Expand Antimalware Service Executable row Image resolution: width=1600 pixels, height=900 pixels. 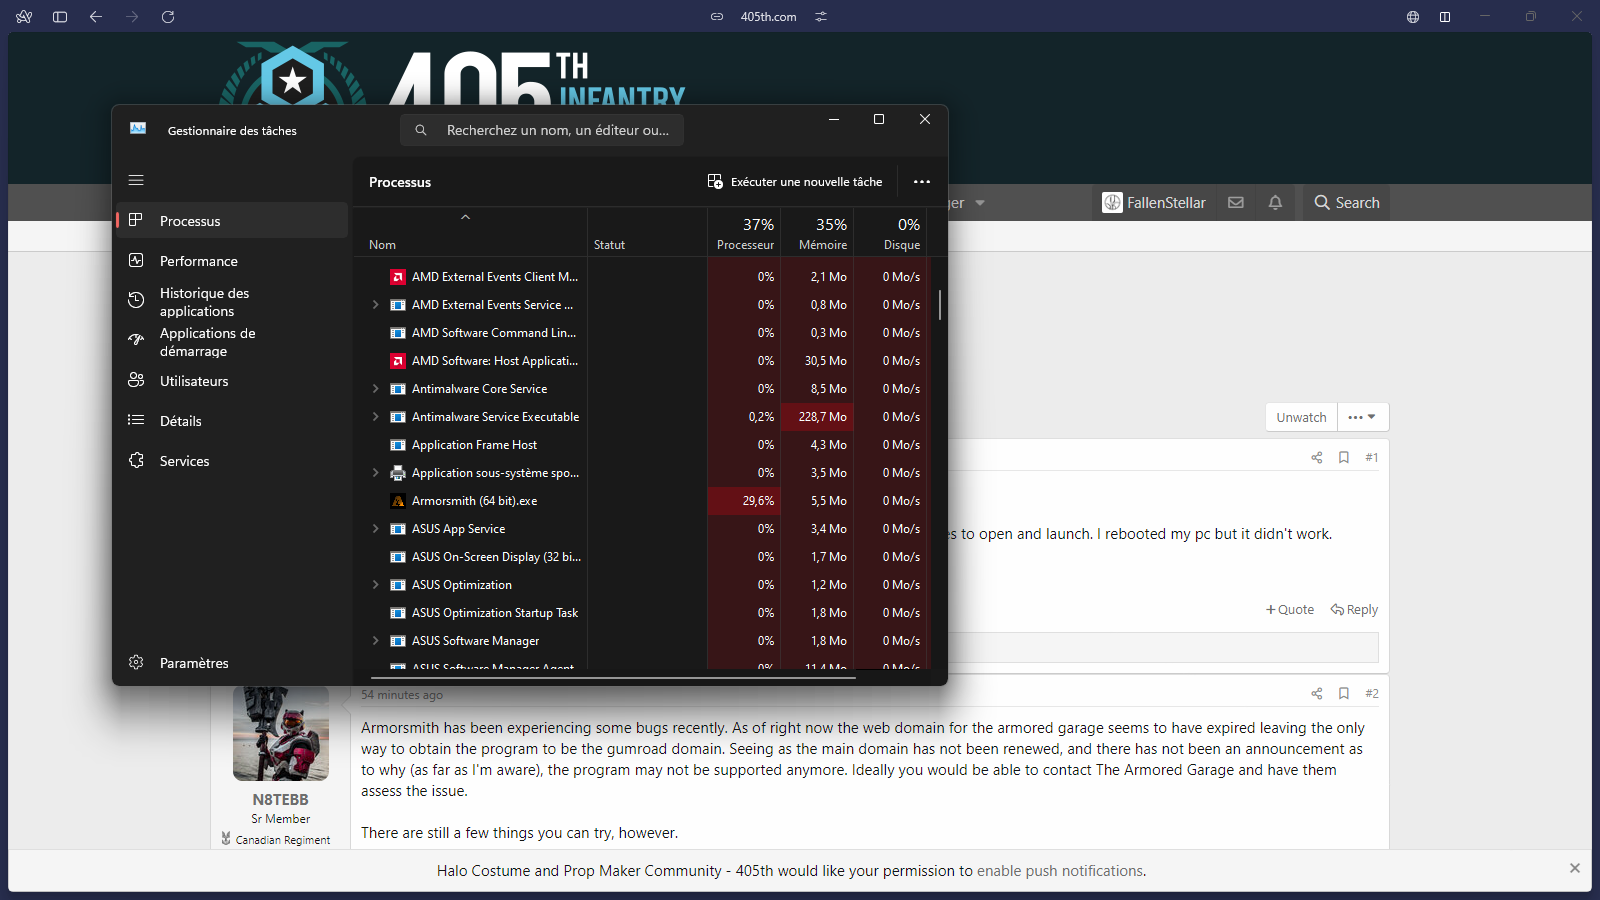click(375, 417)
